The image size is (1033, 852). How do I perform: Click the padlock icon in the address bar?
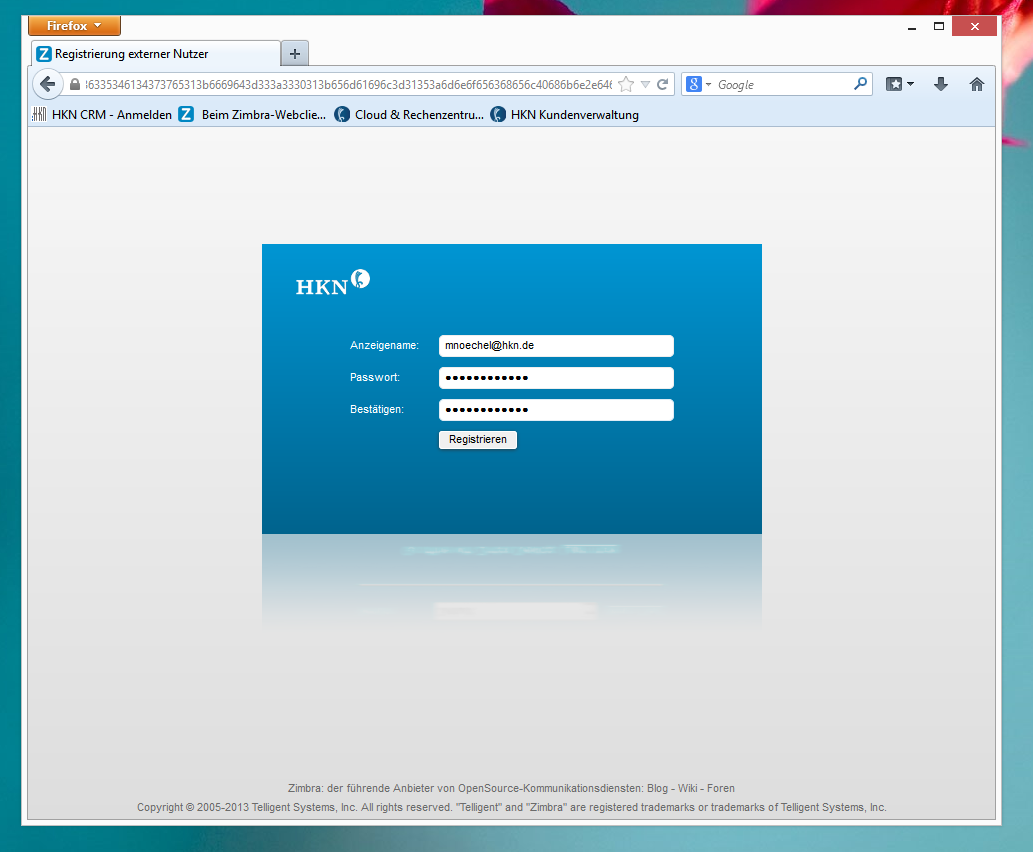tap(75, 85)
